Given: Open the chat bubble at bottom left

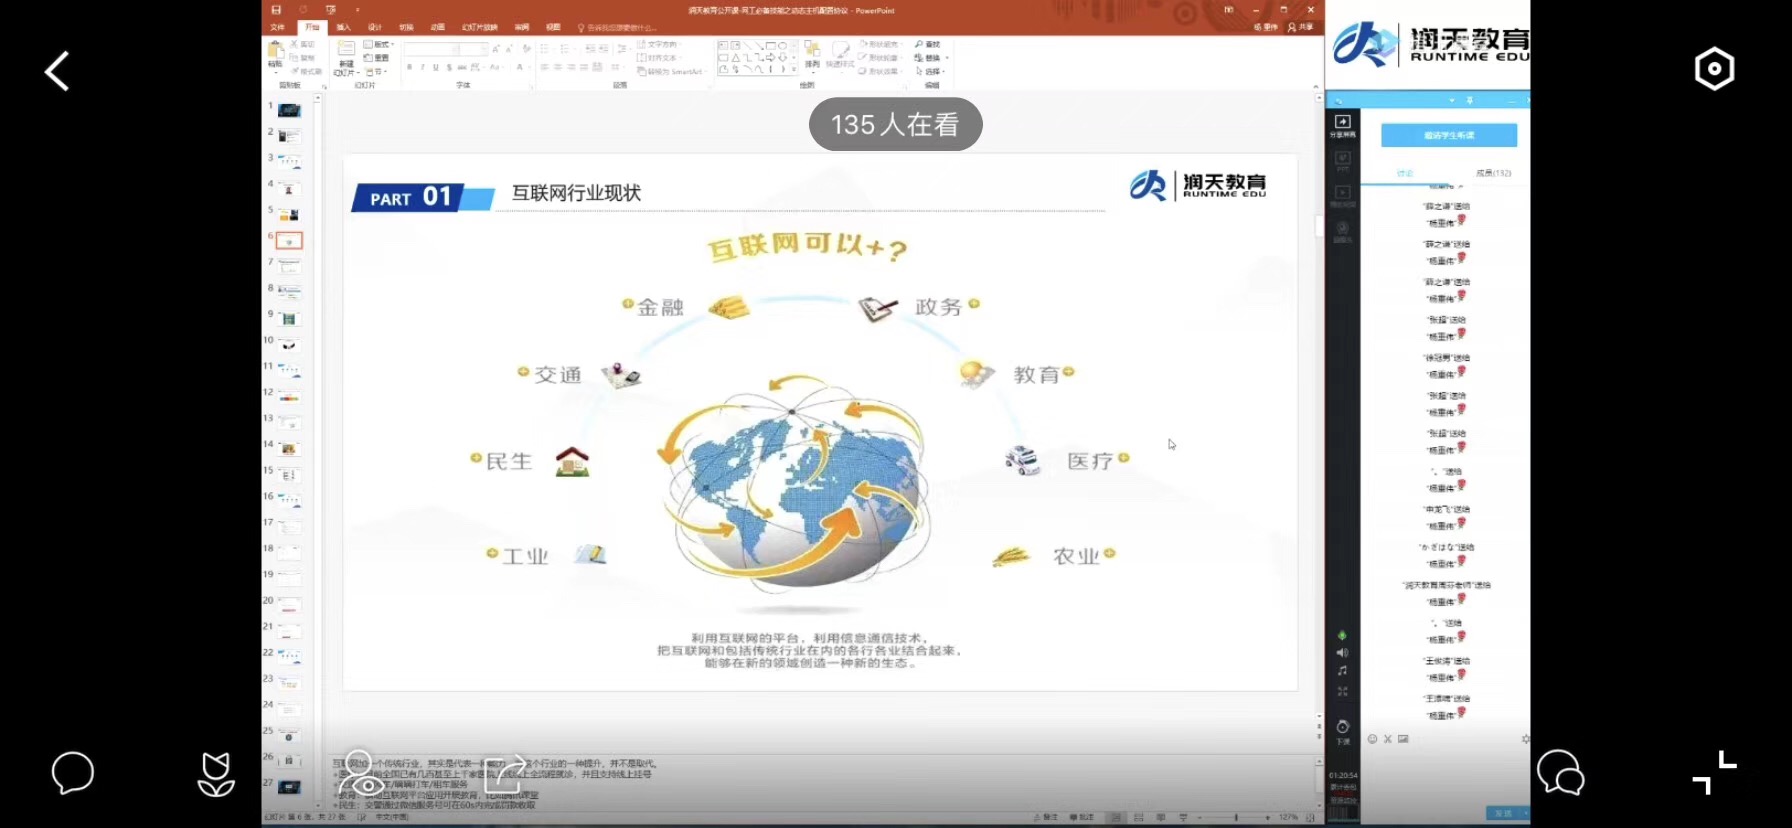Looking at the screenshot, I should coord(72,773).
